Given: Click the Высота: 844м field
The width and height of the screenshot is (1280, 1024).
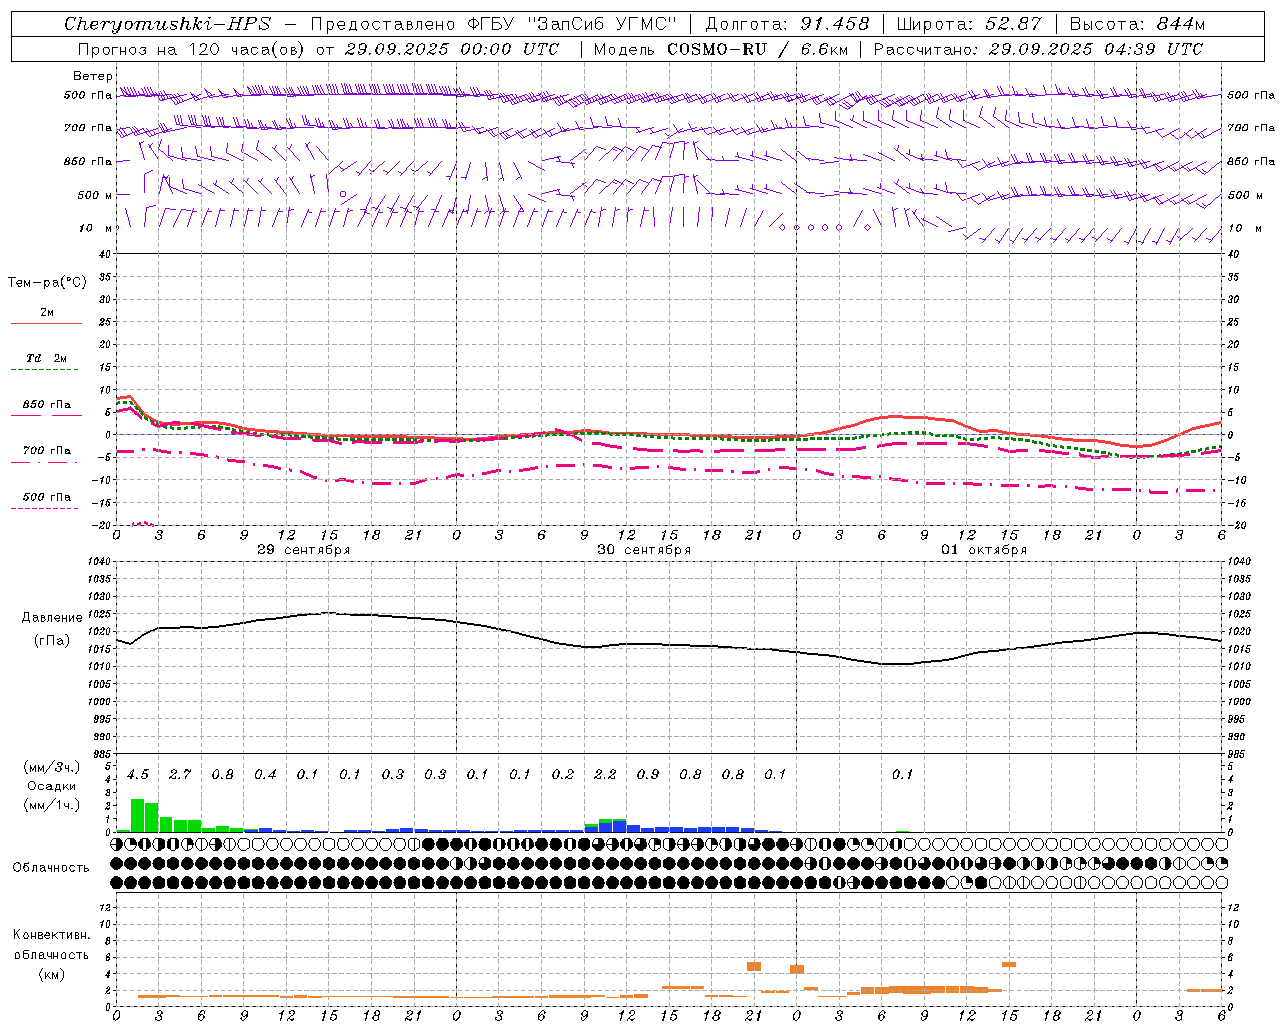Looking at the screenshot, I should coord(1137,24).
